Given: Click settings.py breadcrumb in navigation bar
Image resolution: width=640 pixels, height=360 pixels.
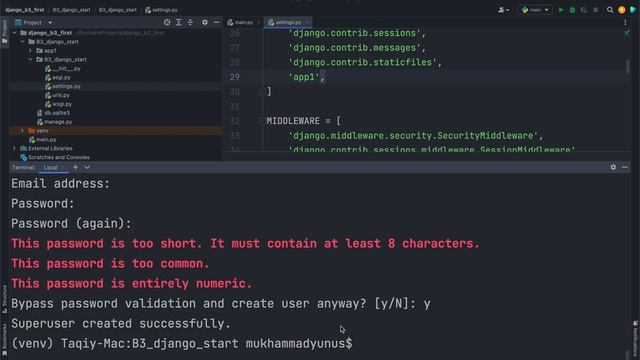Looking at the screenshot, I should (161, 10).
